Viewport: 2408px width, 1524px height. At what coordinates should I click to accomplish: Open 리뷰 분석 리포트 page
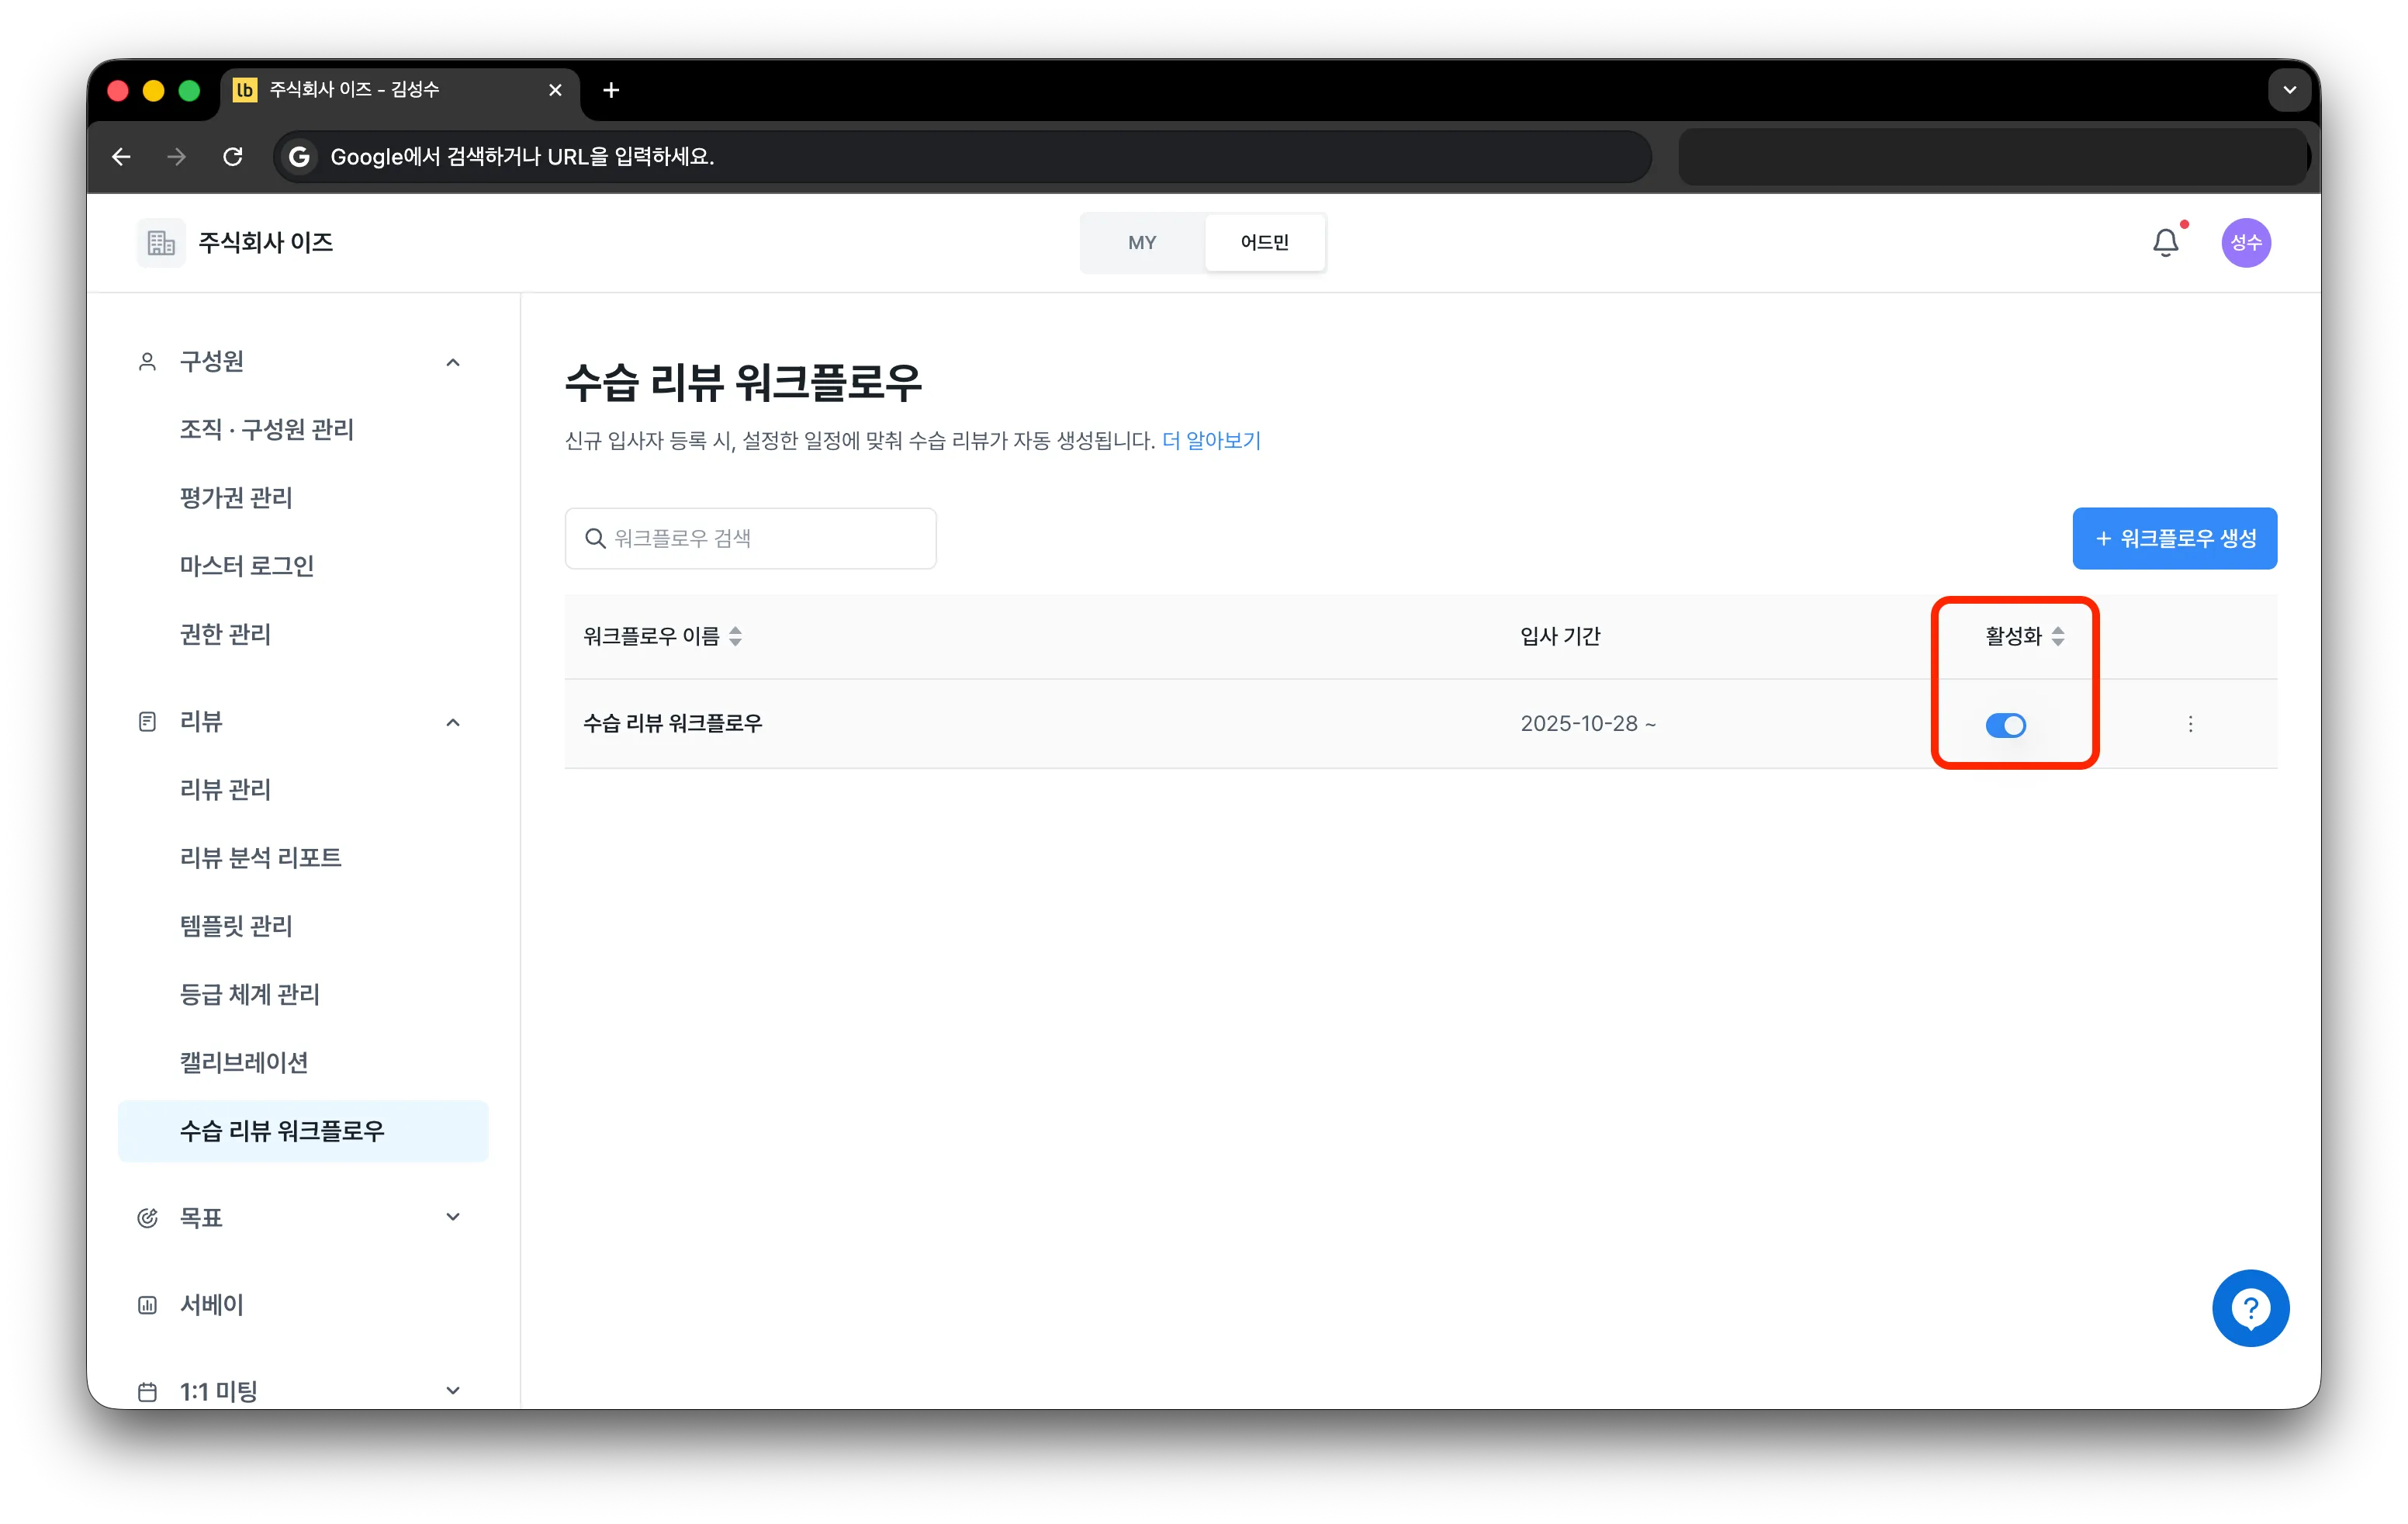[x=260, y=857]
